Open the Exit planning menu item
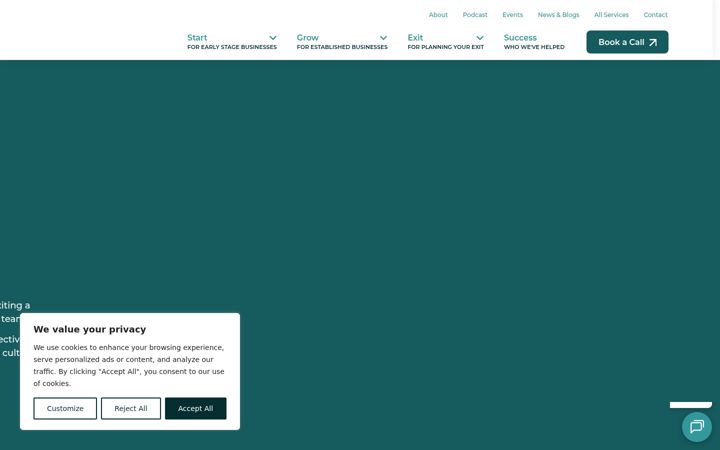The image size is (720, 450). [x=445, y=42]
